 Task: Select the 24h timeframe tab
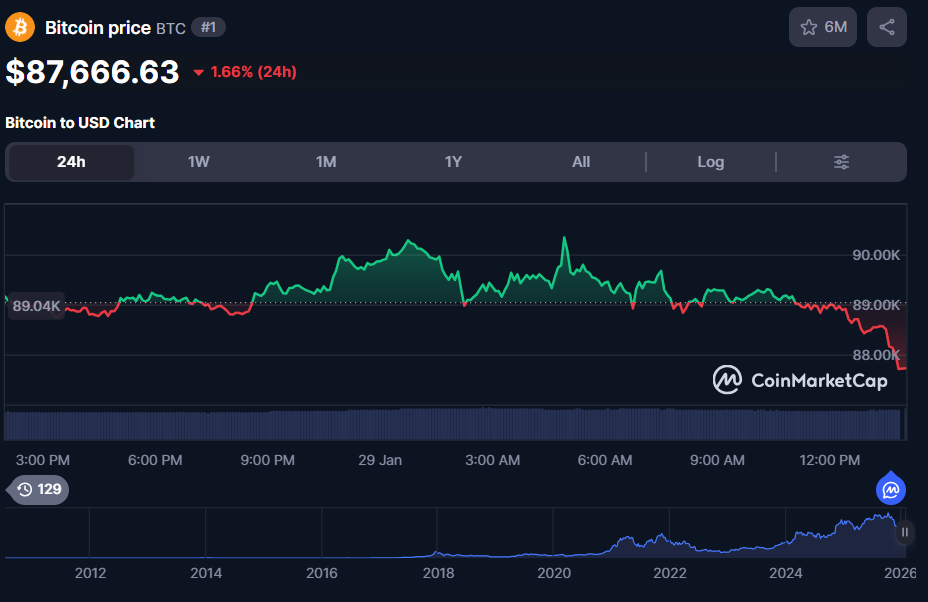71,162
